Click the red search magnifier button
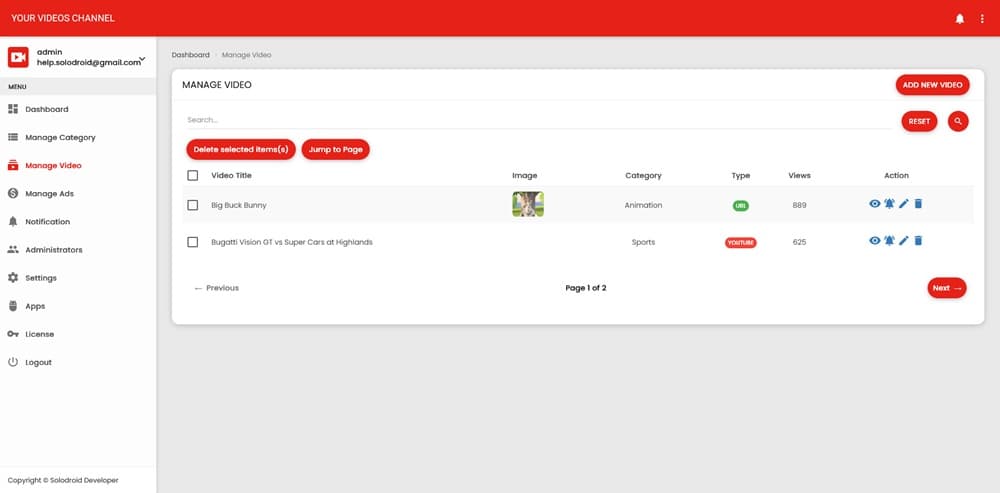Image resolution: width=1000 pixels, height=493 pixels. tap(958, 121)
